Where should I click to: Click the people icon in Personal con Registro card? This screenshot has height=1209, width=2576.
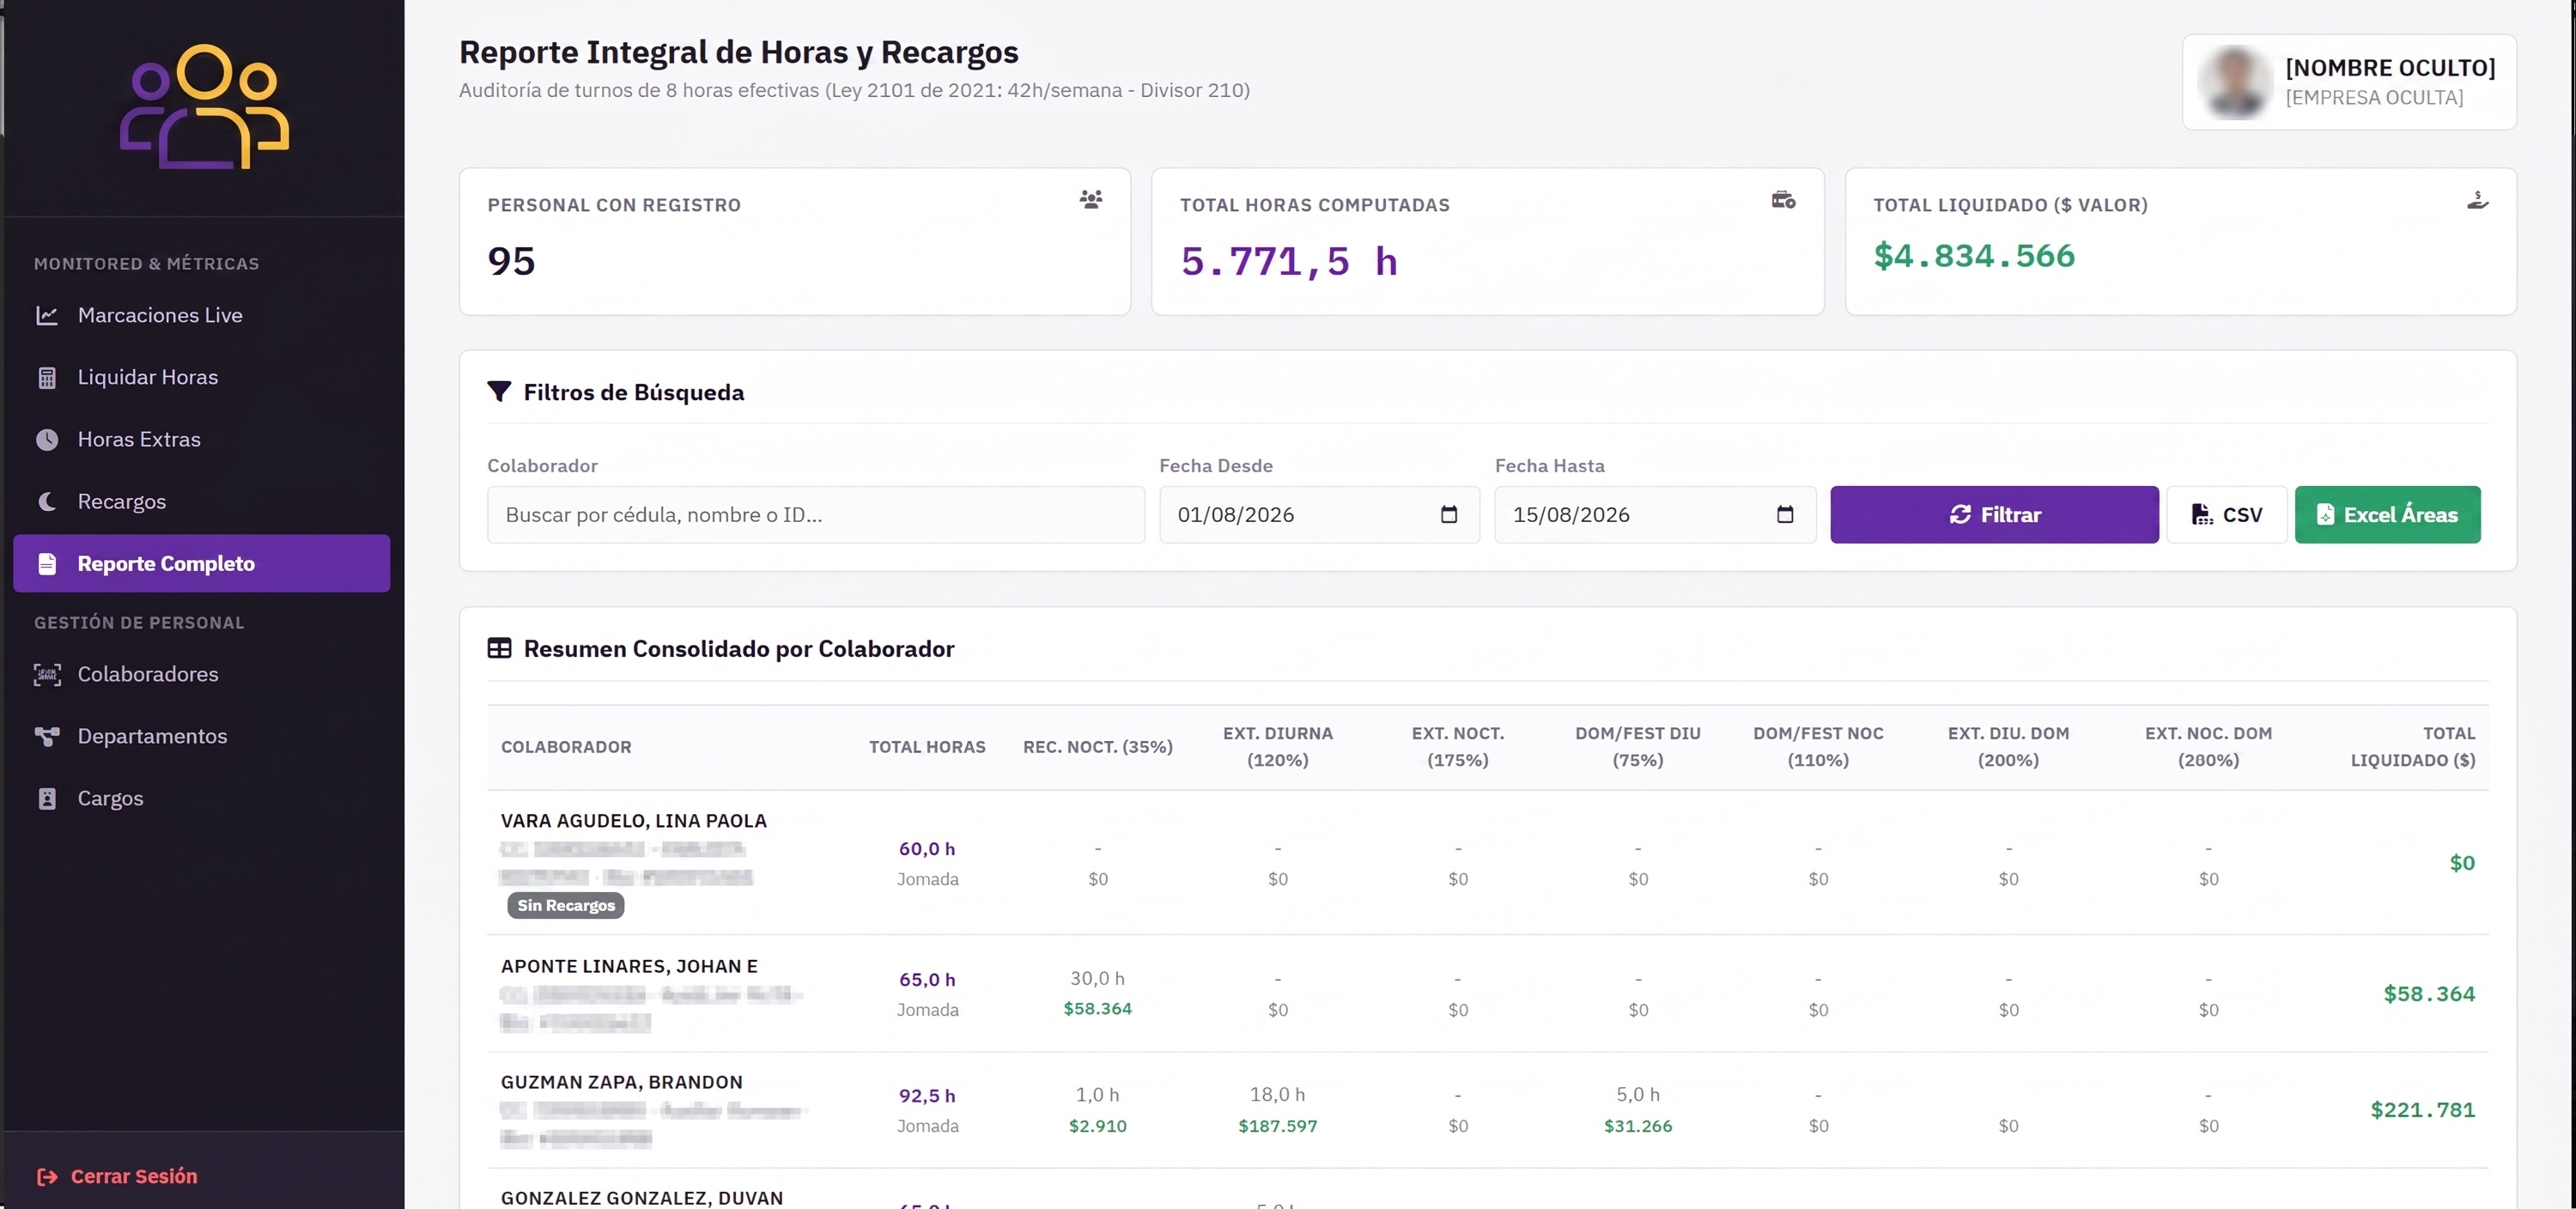coord(1091,200)
